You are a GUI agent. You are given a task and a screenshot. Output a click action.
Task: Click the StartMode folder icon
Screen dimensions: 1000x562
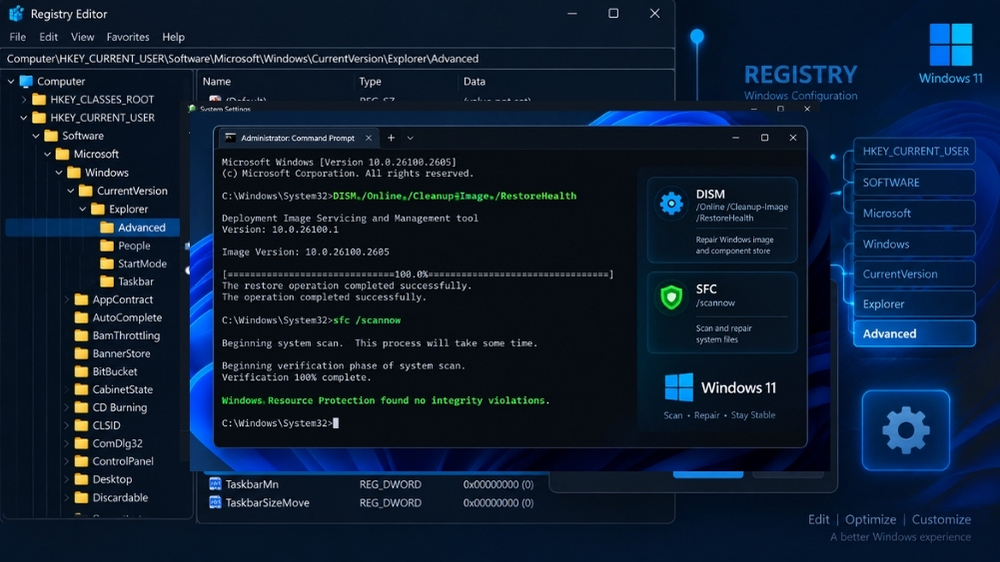click(107, 263)
